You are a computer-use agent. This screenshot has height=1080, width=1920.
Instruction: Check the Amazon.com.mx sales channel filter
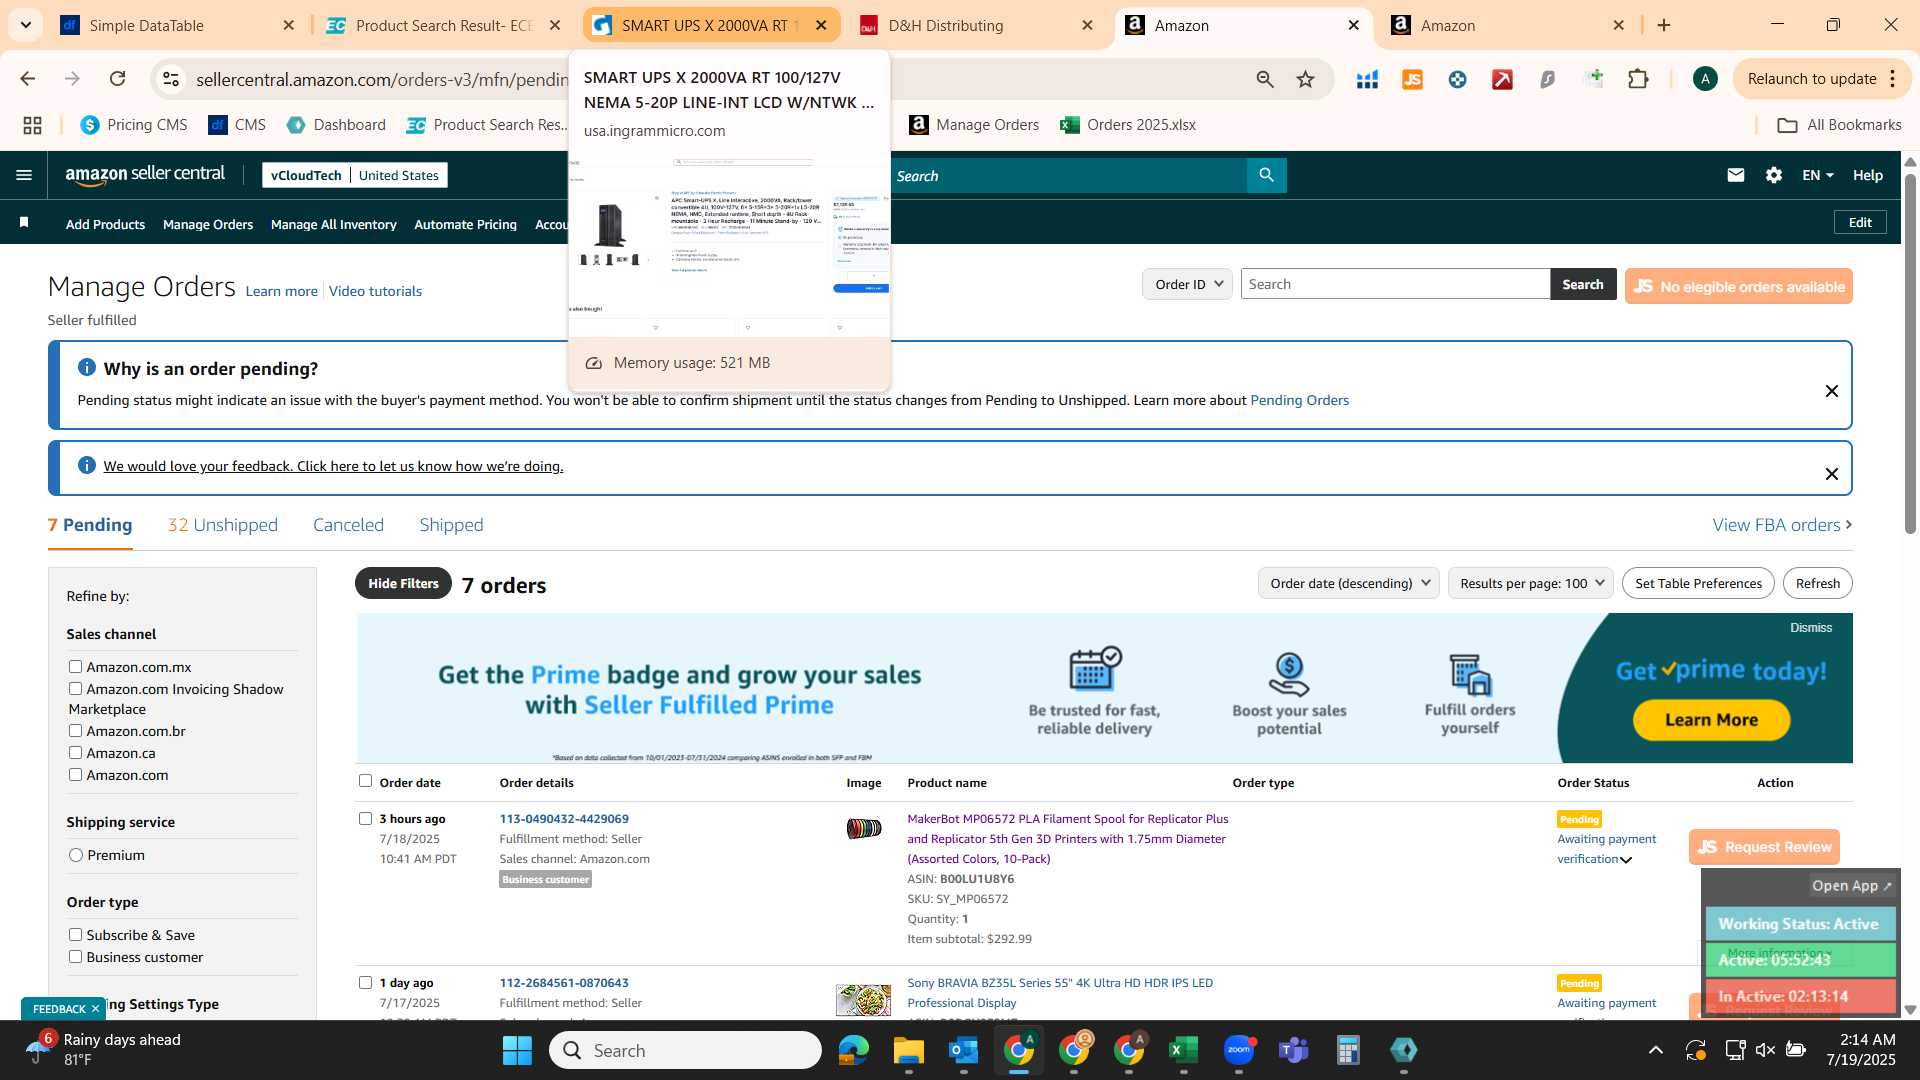(x=75, y=666)
